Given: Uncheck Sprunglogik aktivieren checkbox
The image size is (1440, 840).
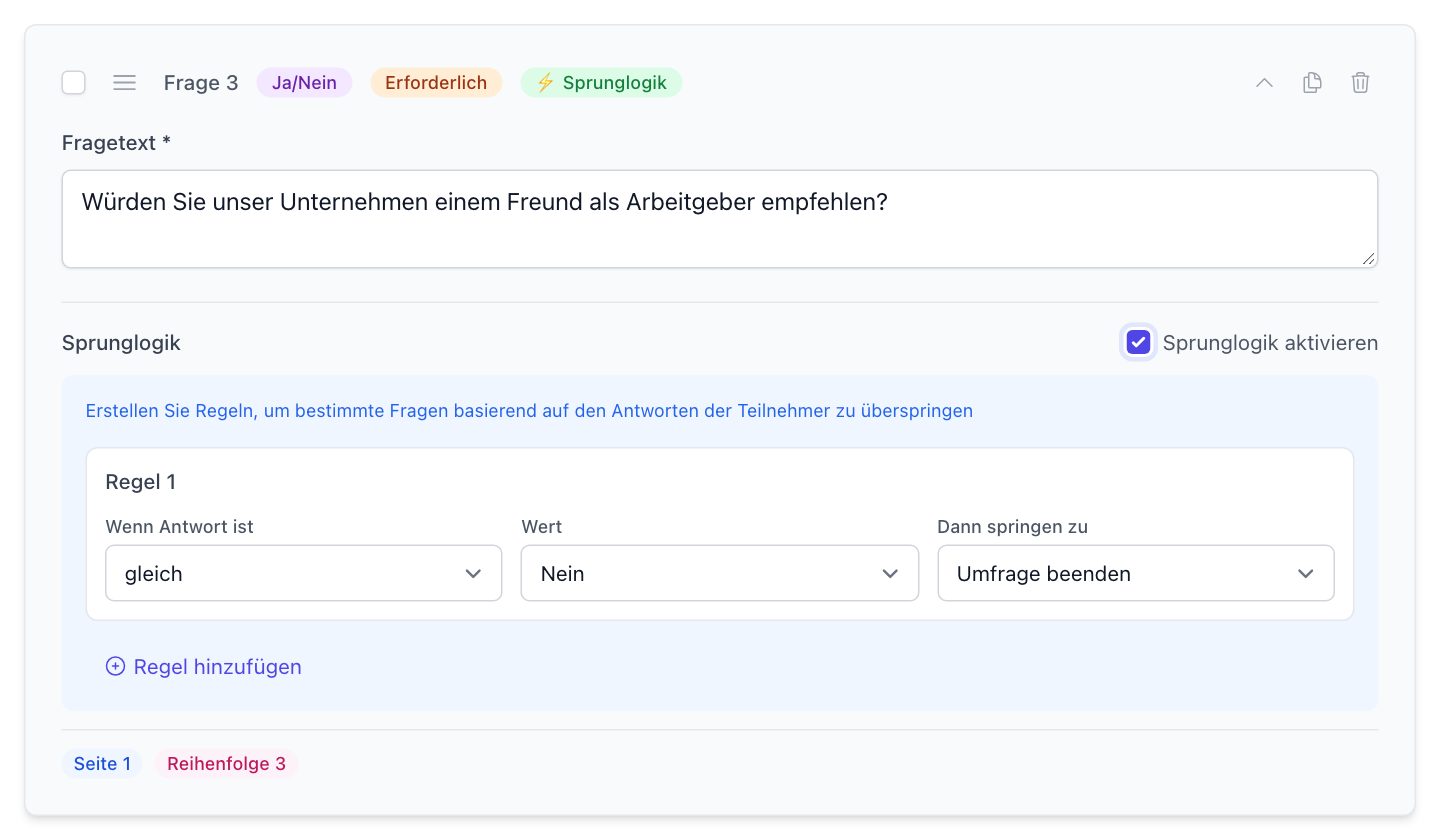Looking at the screenshot, I should pyautogui.click(x=1138, y=343).
